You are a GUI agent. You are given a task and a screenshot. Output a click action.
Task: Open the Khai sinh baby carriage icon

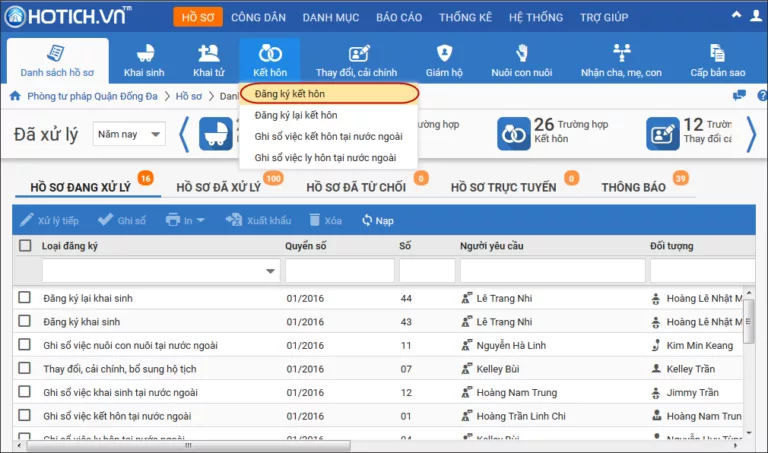pos(144,53)
